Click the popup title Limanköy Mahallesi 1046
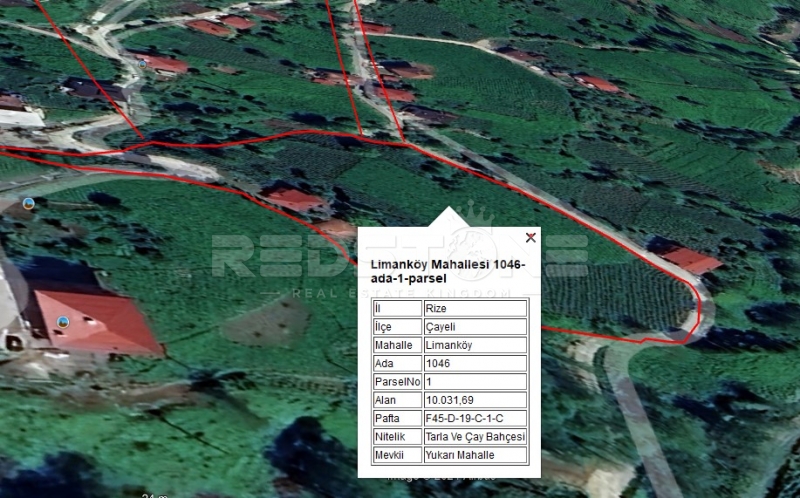 coord(447,271)
